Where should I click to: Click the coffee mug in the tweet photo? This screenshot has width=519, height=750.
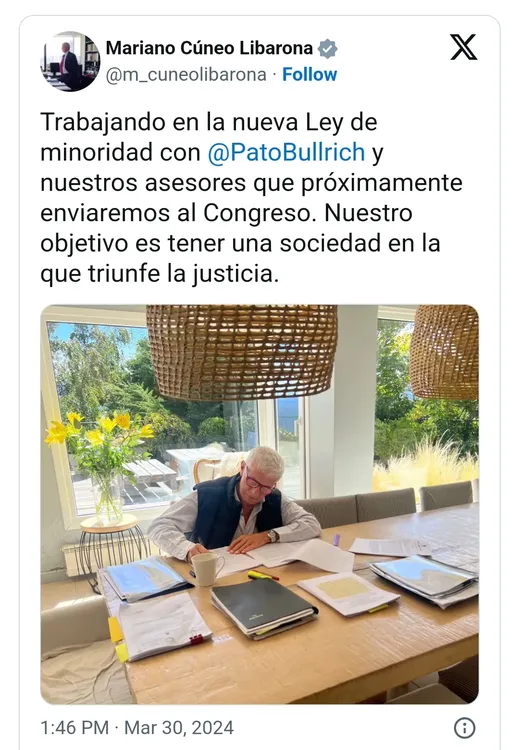click(207, 569)
